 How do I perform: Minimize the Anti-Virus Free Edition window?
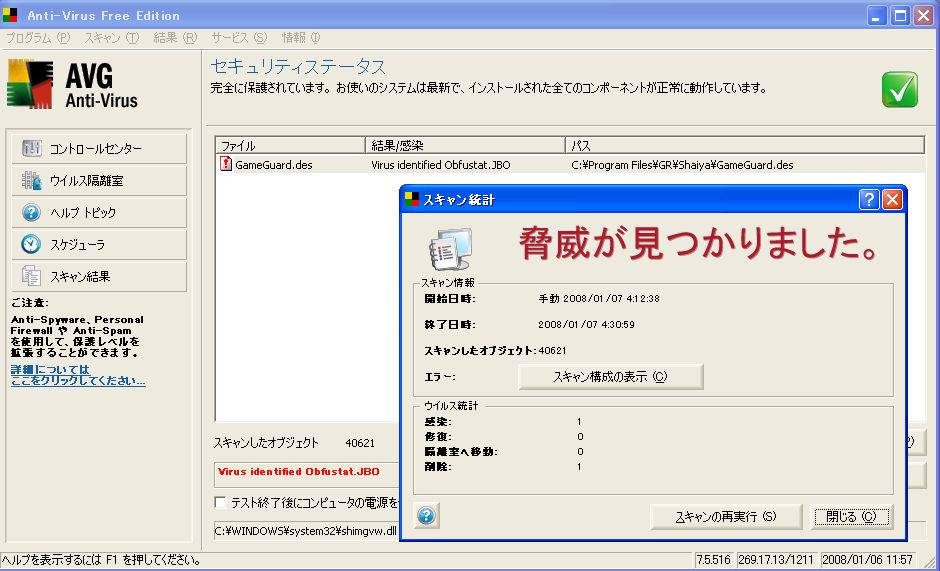point(878,16)
